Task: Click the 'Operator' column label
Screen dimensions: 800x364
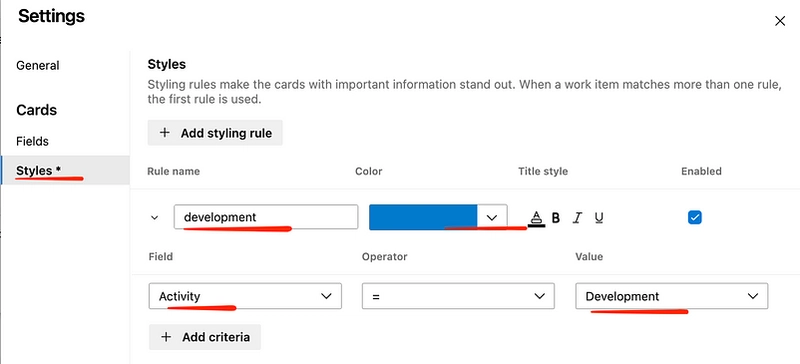Action: [x=384, y=256]
